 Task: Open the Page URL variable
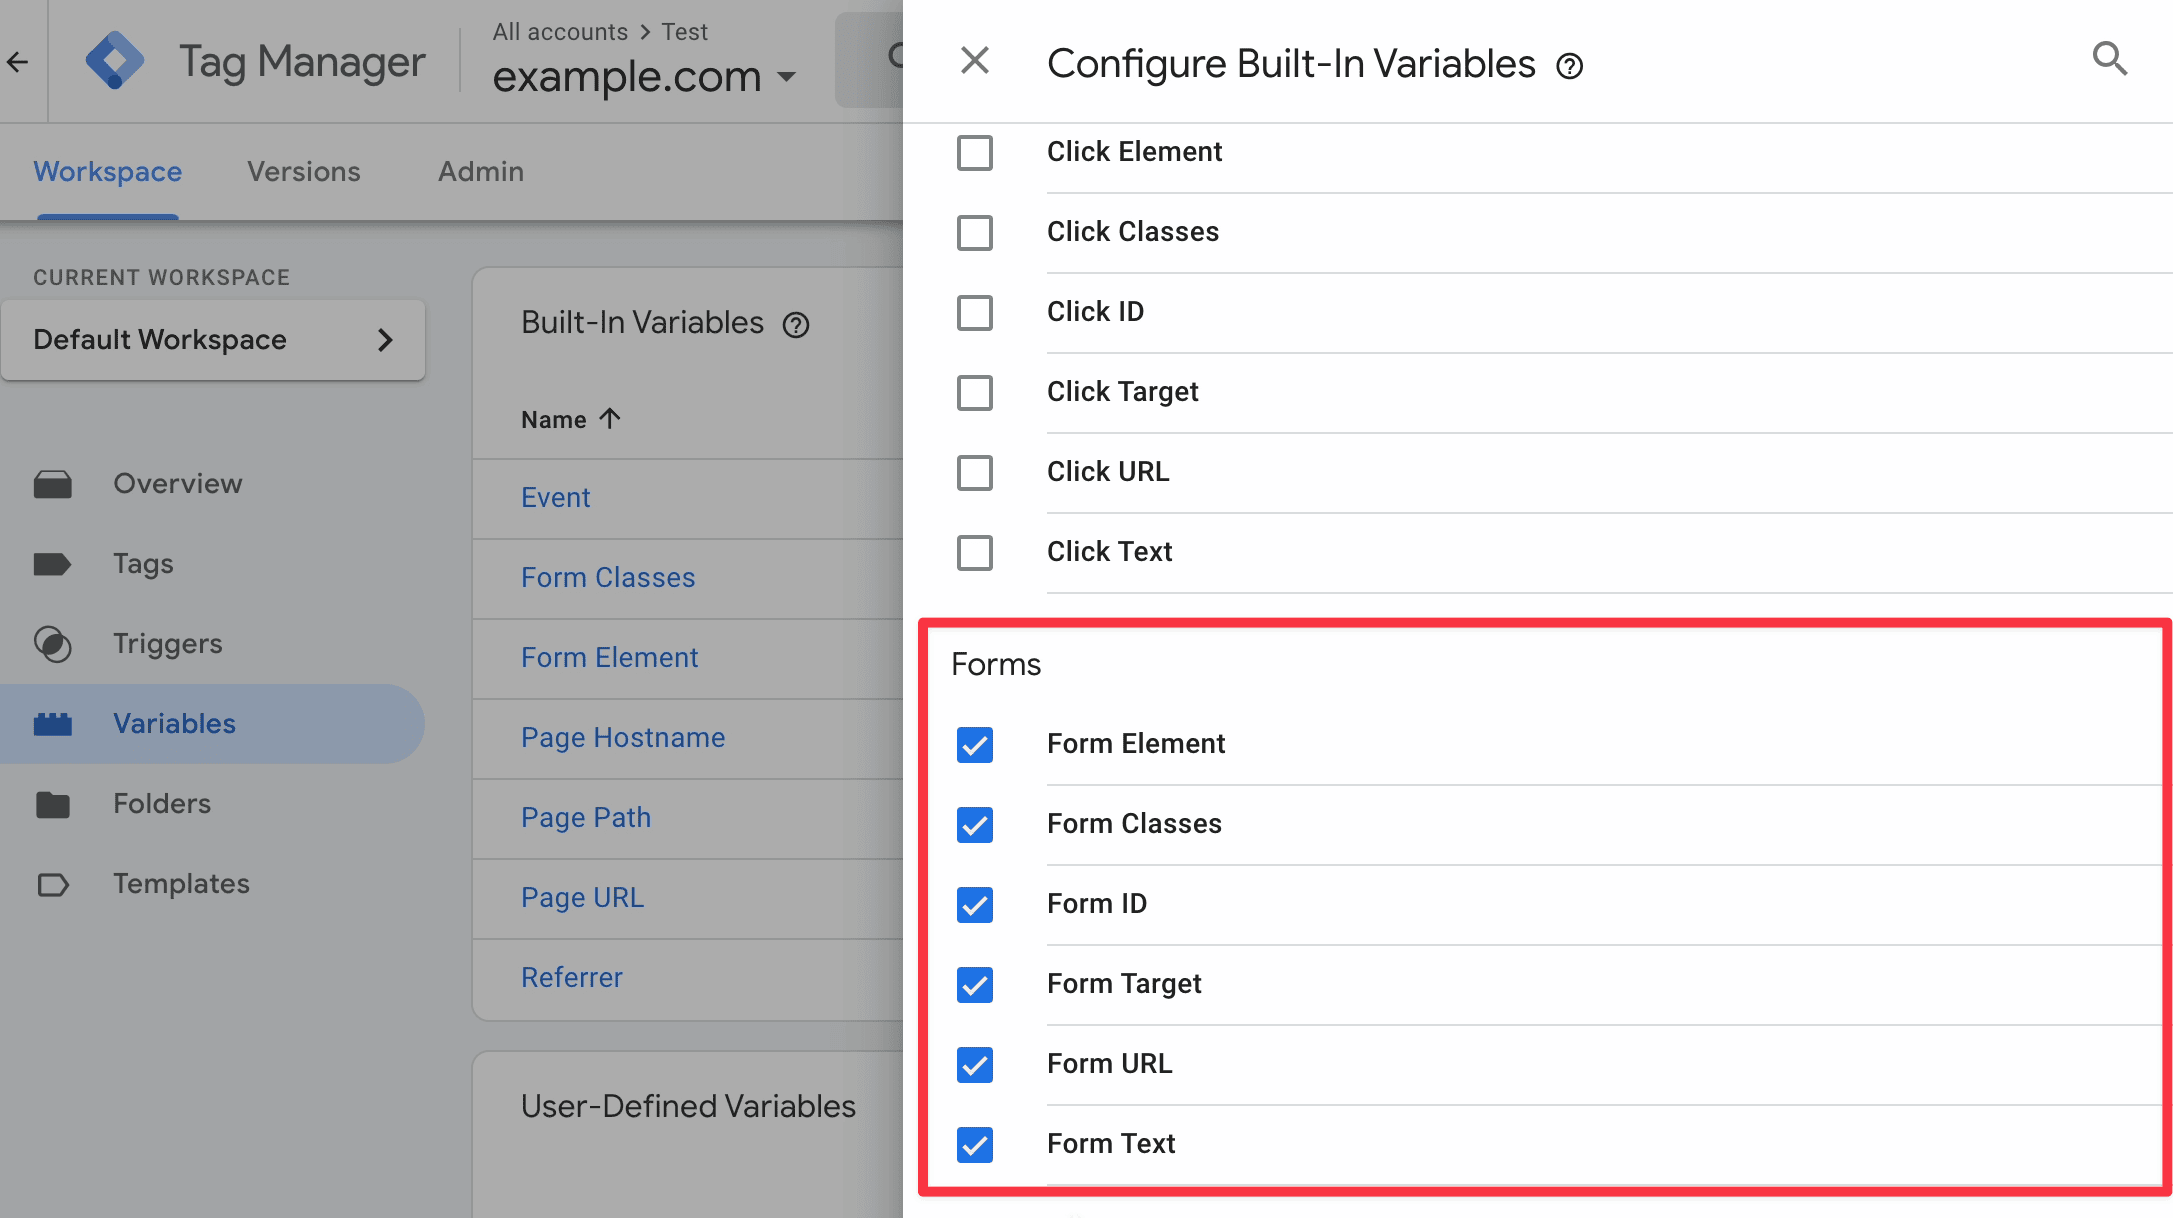(583, 898)
